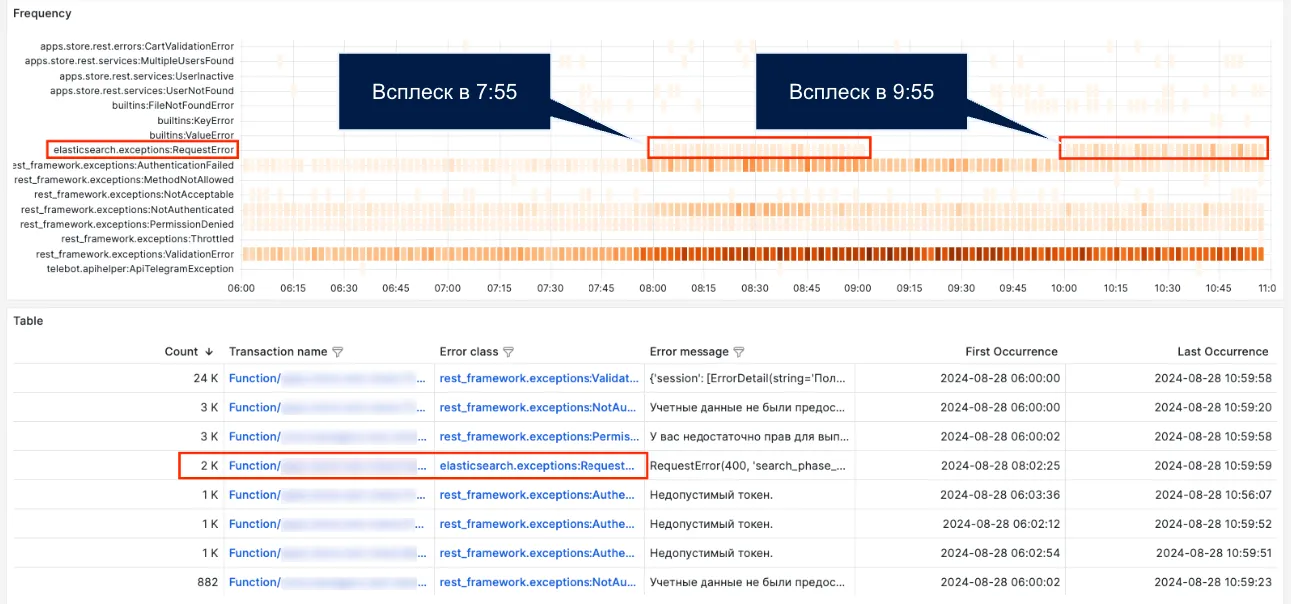
Task: Select the MethodNotAllowed heatmap axis label
Action: click(125, 180)
